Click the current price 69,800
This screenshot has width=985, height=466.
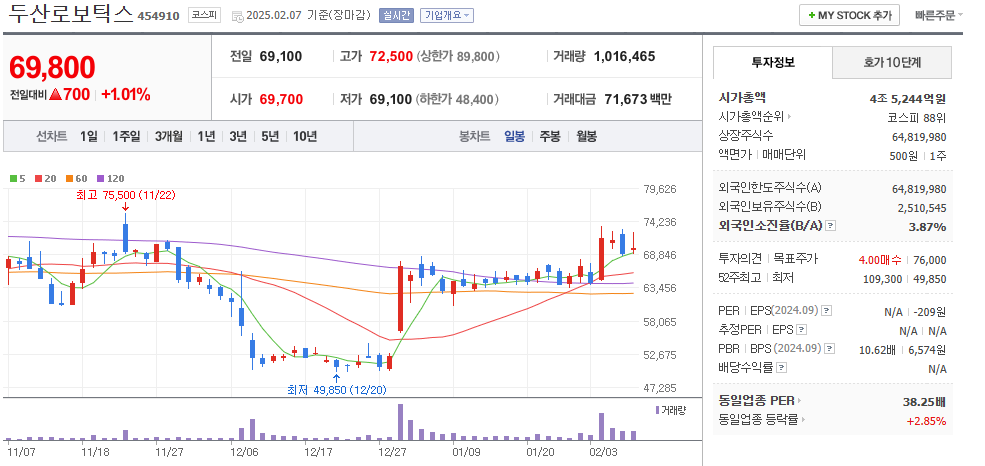pyautogui.click(x=52, y=68)
